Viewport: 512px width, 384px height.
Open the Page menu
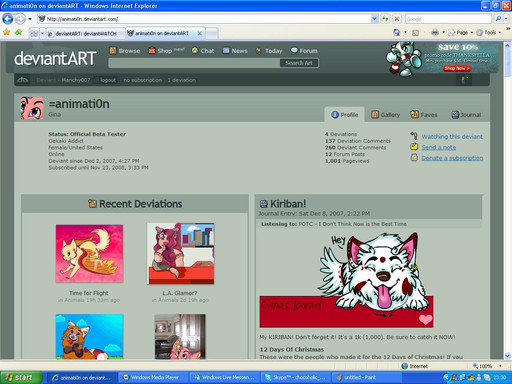461,32
